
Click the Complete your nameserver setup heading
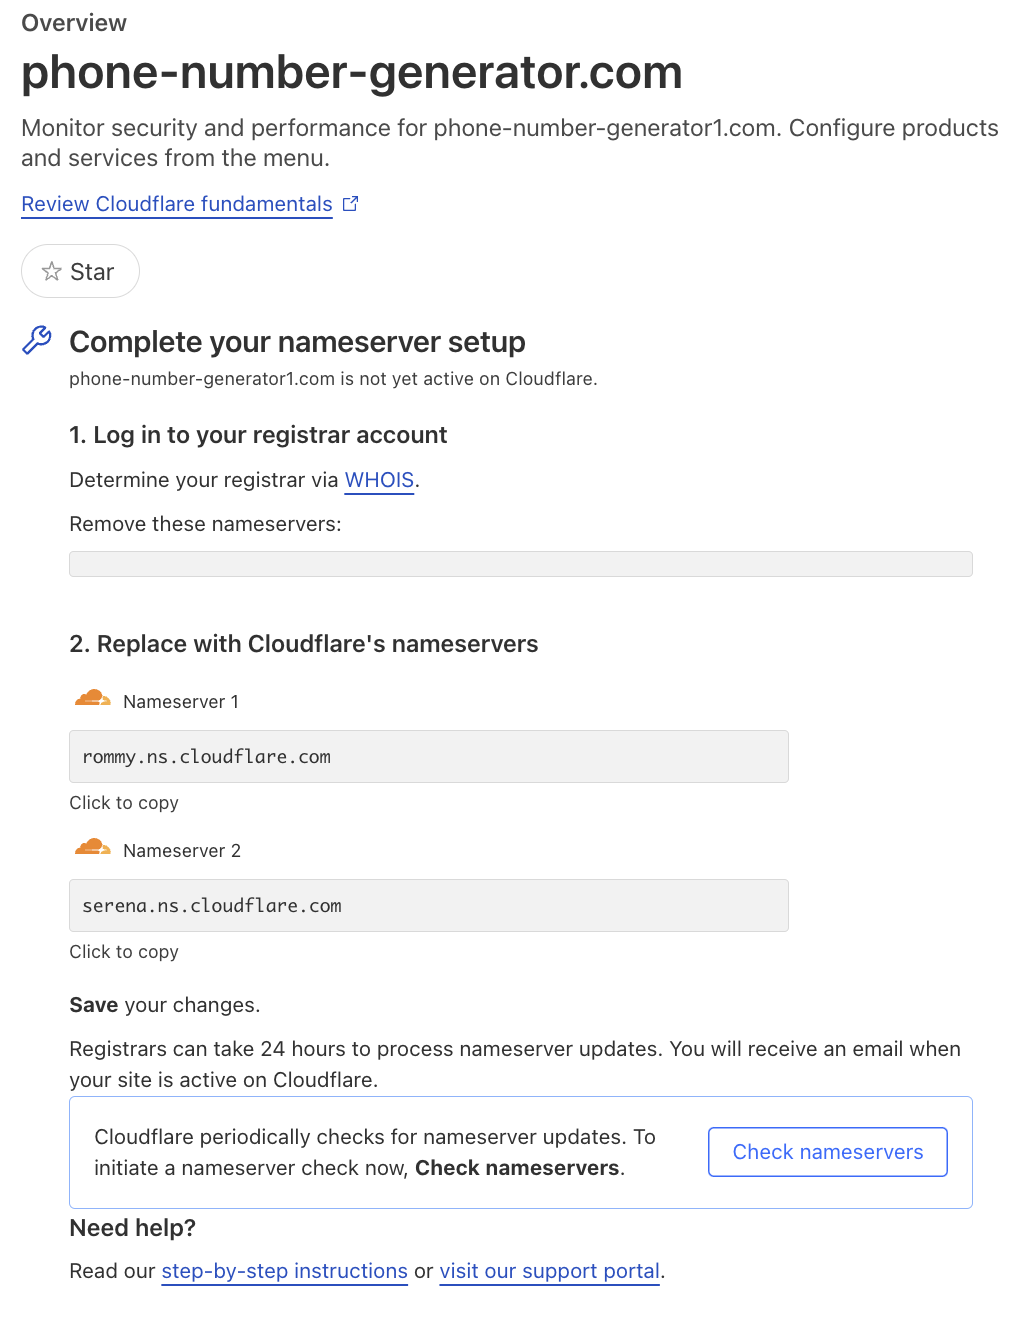pyautogui.click(x=297, y=342)
